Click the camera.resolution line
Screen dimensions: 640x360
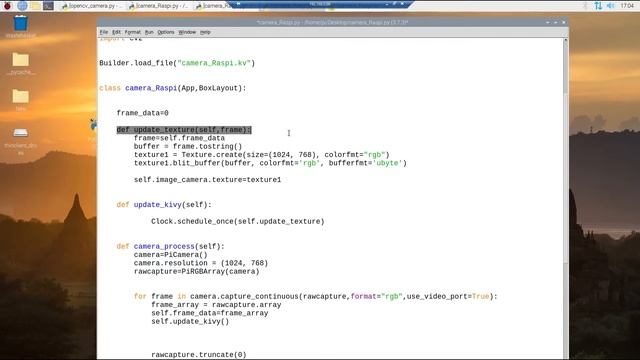click(201, 263)
